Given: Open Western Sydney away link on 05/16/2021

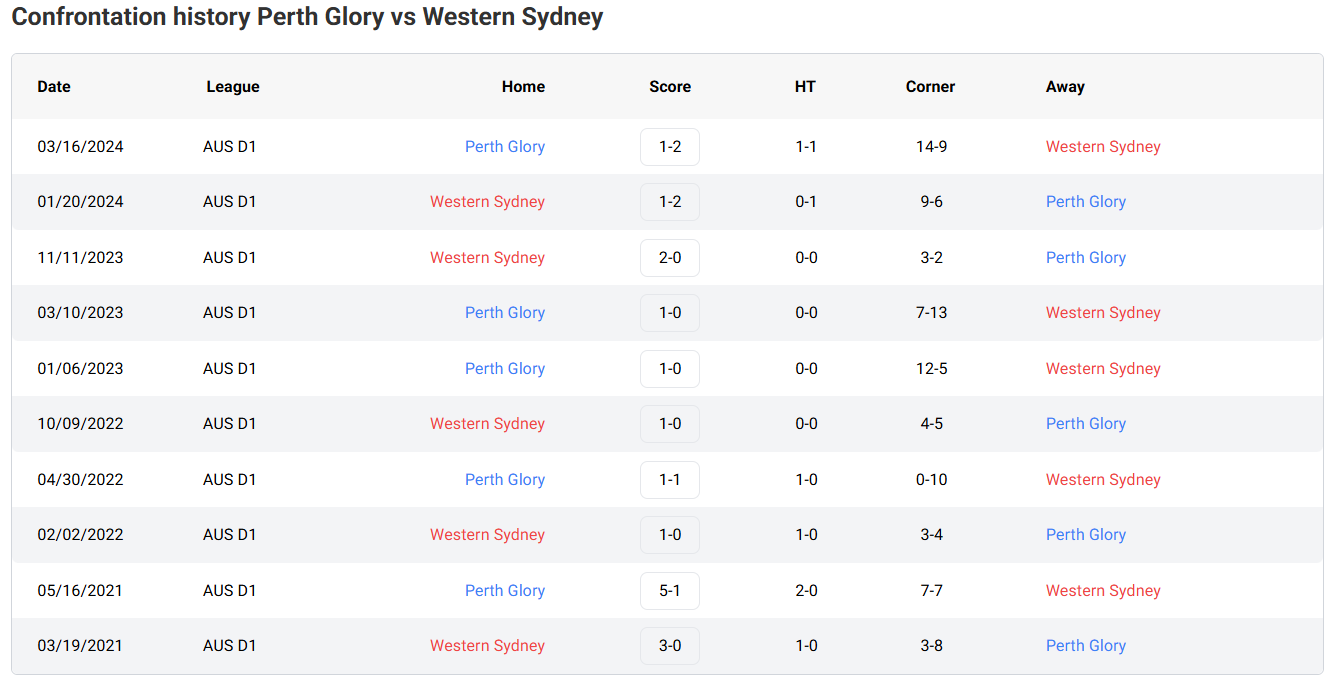Looking at the screenshot, I should pos(1103,591).
